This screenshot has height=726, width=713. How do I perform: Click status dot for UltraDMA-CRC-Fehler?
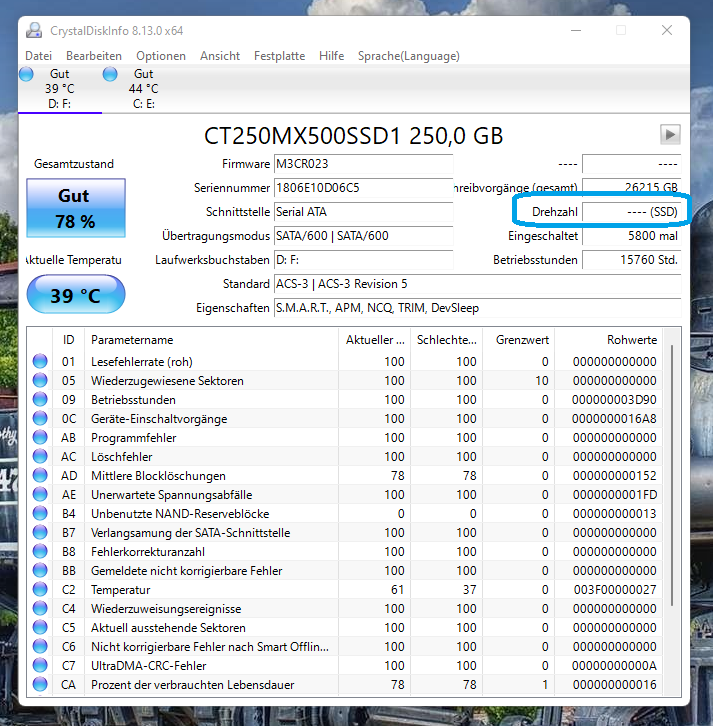[40, 665]
